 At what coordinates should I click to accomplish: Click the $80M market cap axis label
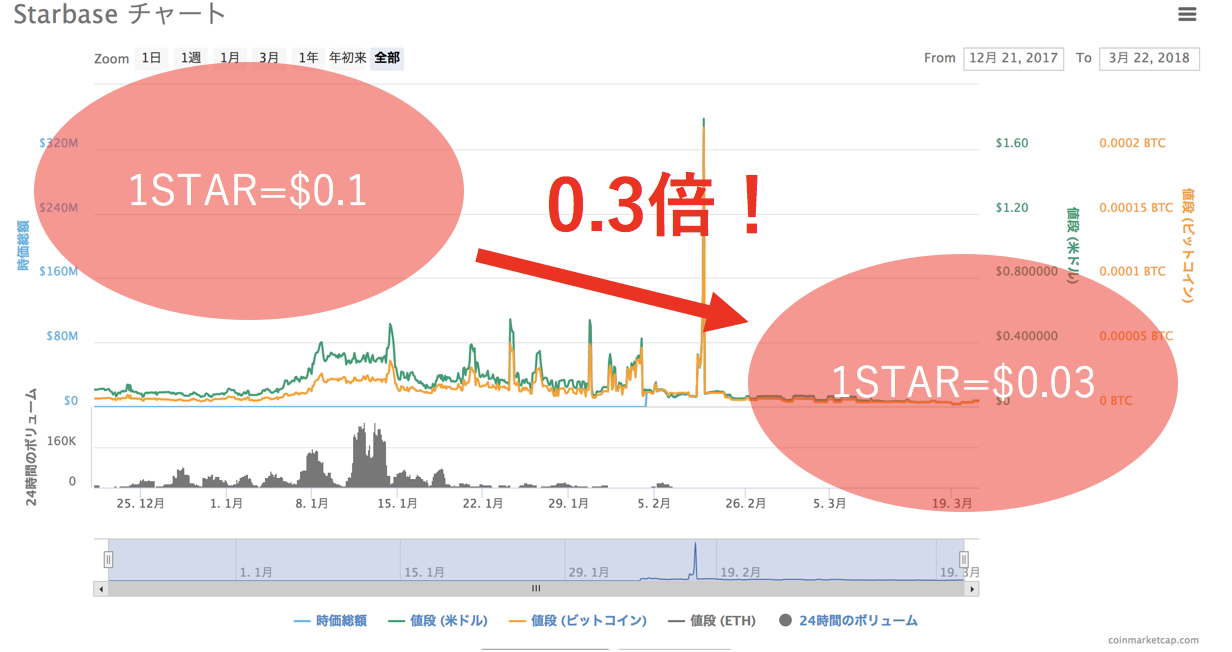(x=62, y=336)
